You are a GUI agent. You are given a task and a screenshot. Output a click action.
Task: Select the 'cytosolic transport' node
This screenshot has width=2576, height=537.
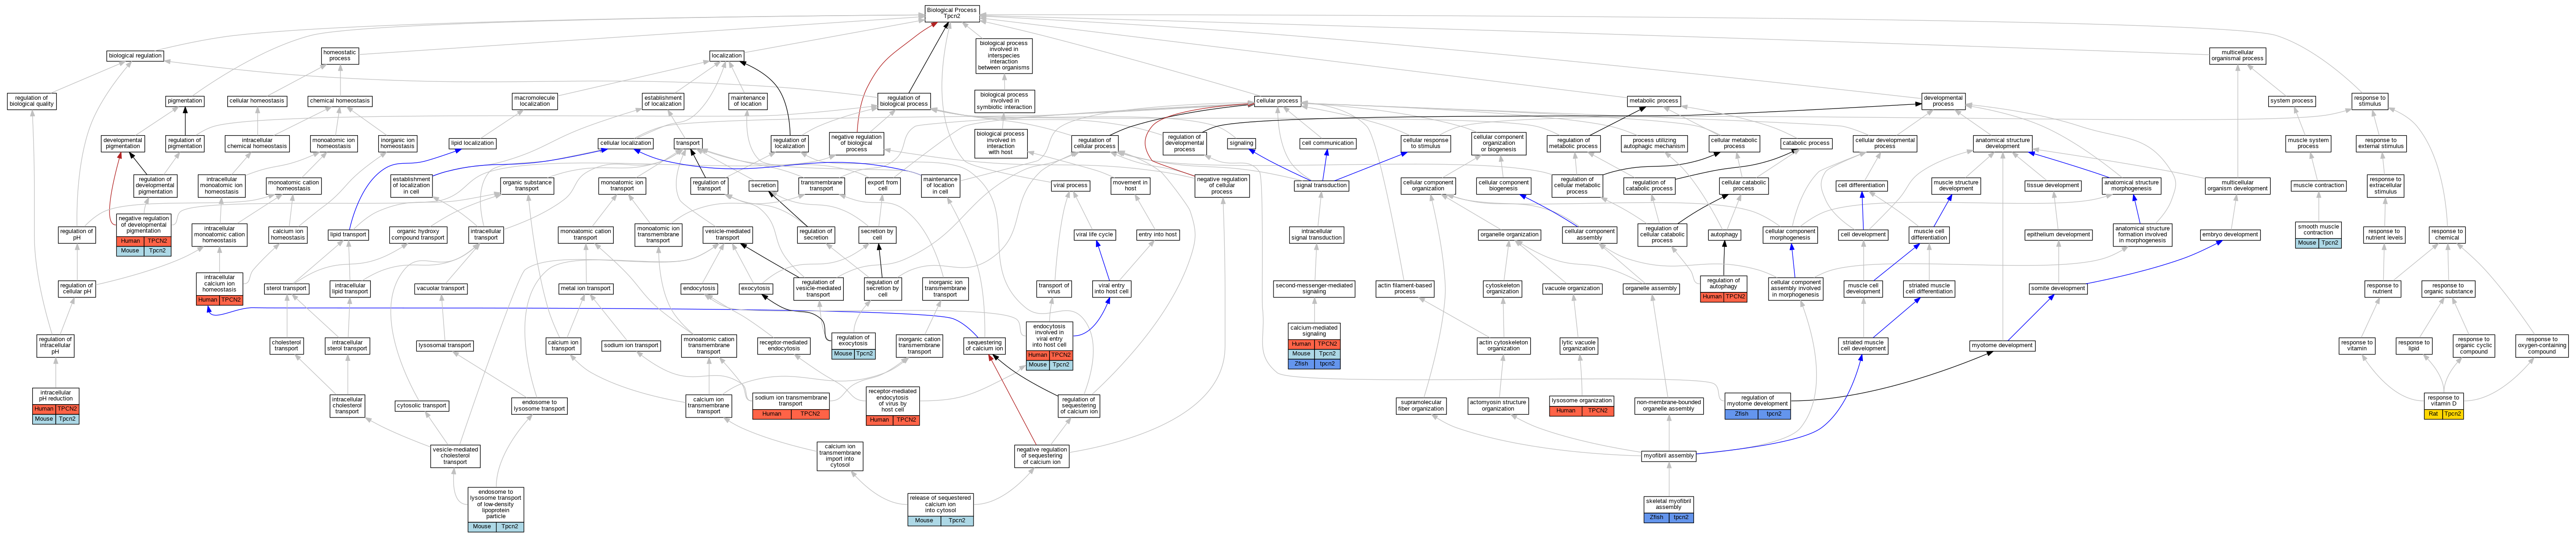point(422,406)
